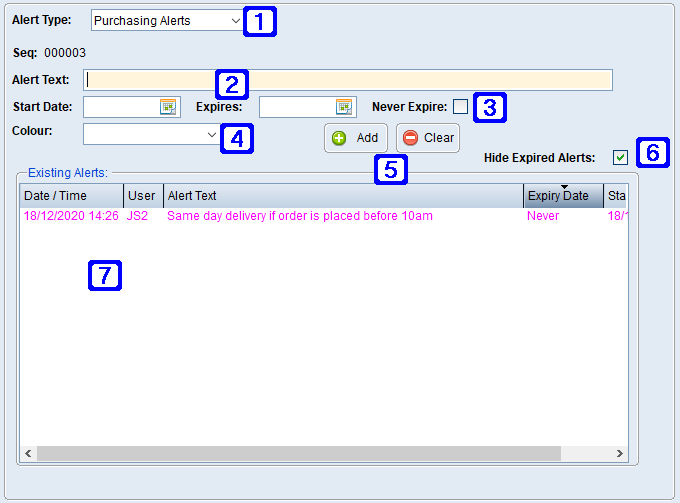
Task: Click the right scroll arrow of alerts table
Action: pos(621,453)
